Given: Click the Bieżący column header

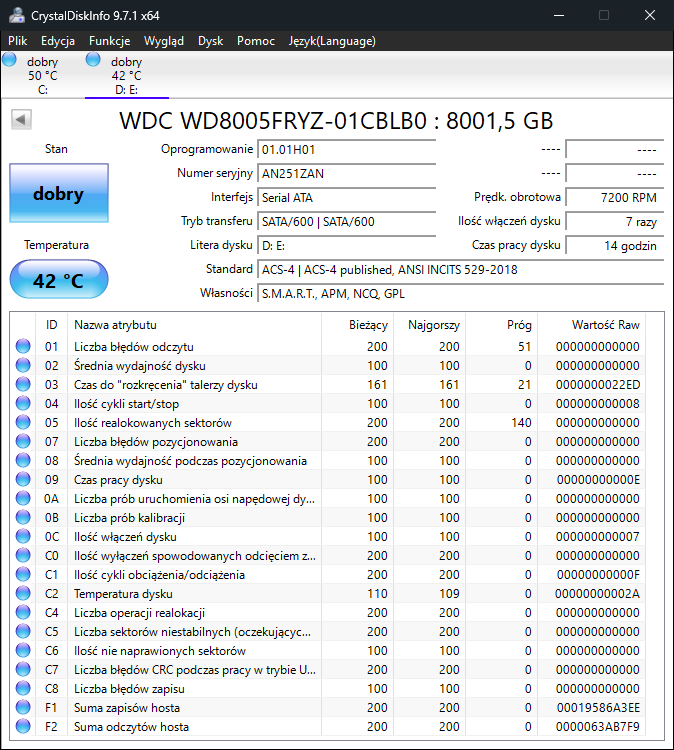Looking at the screenshot, I should (358, 325).
